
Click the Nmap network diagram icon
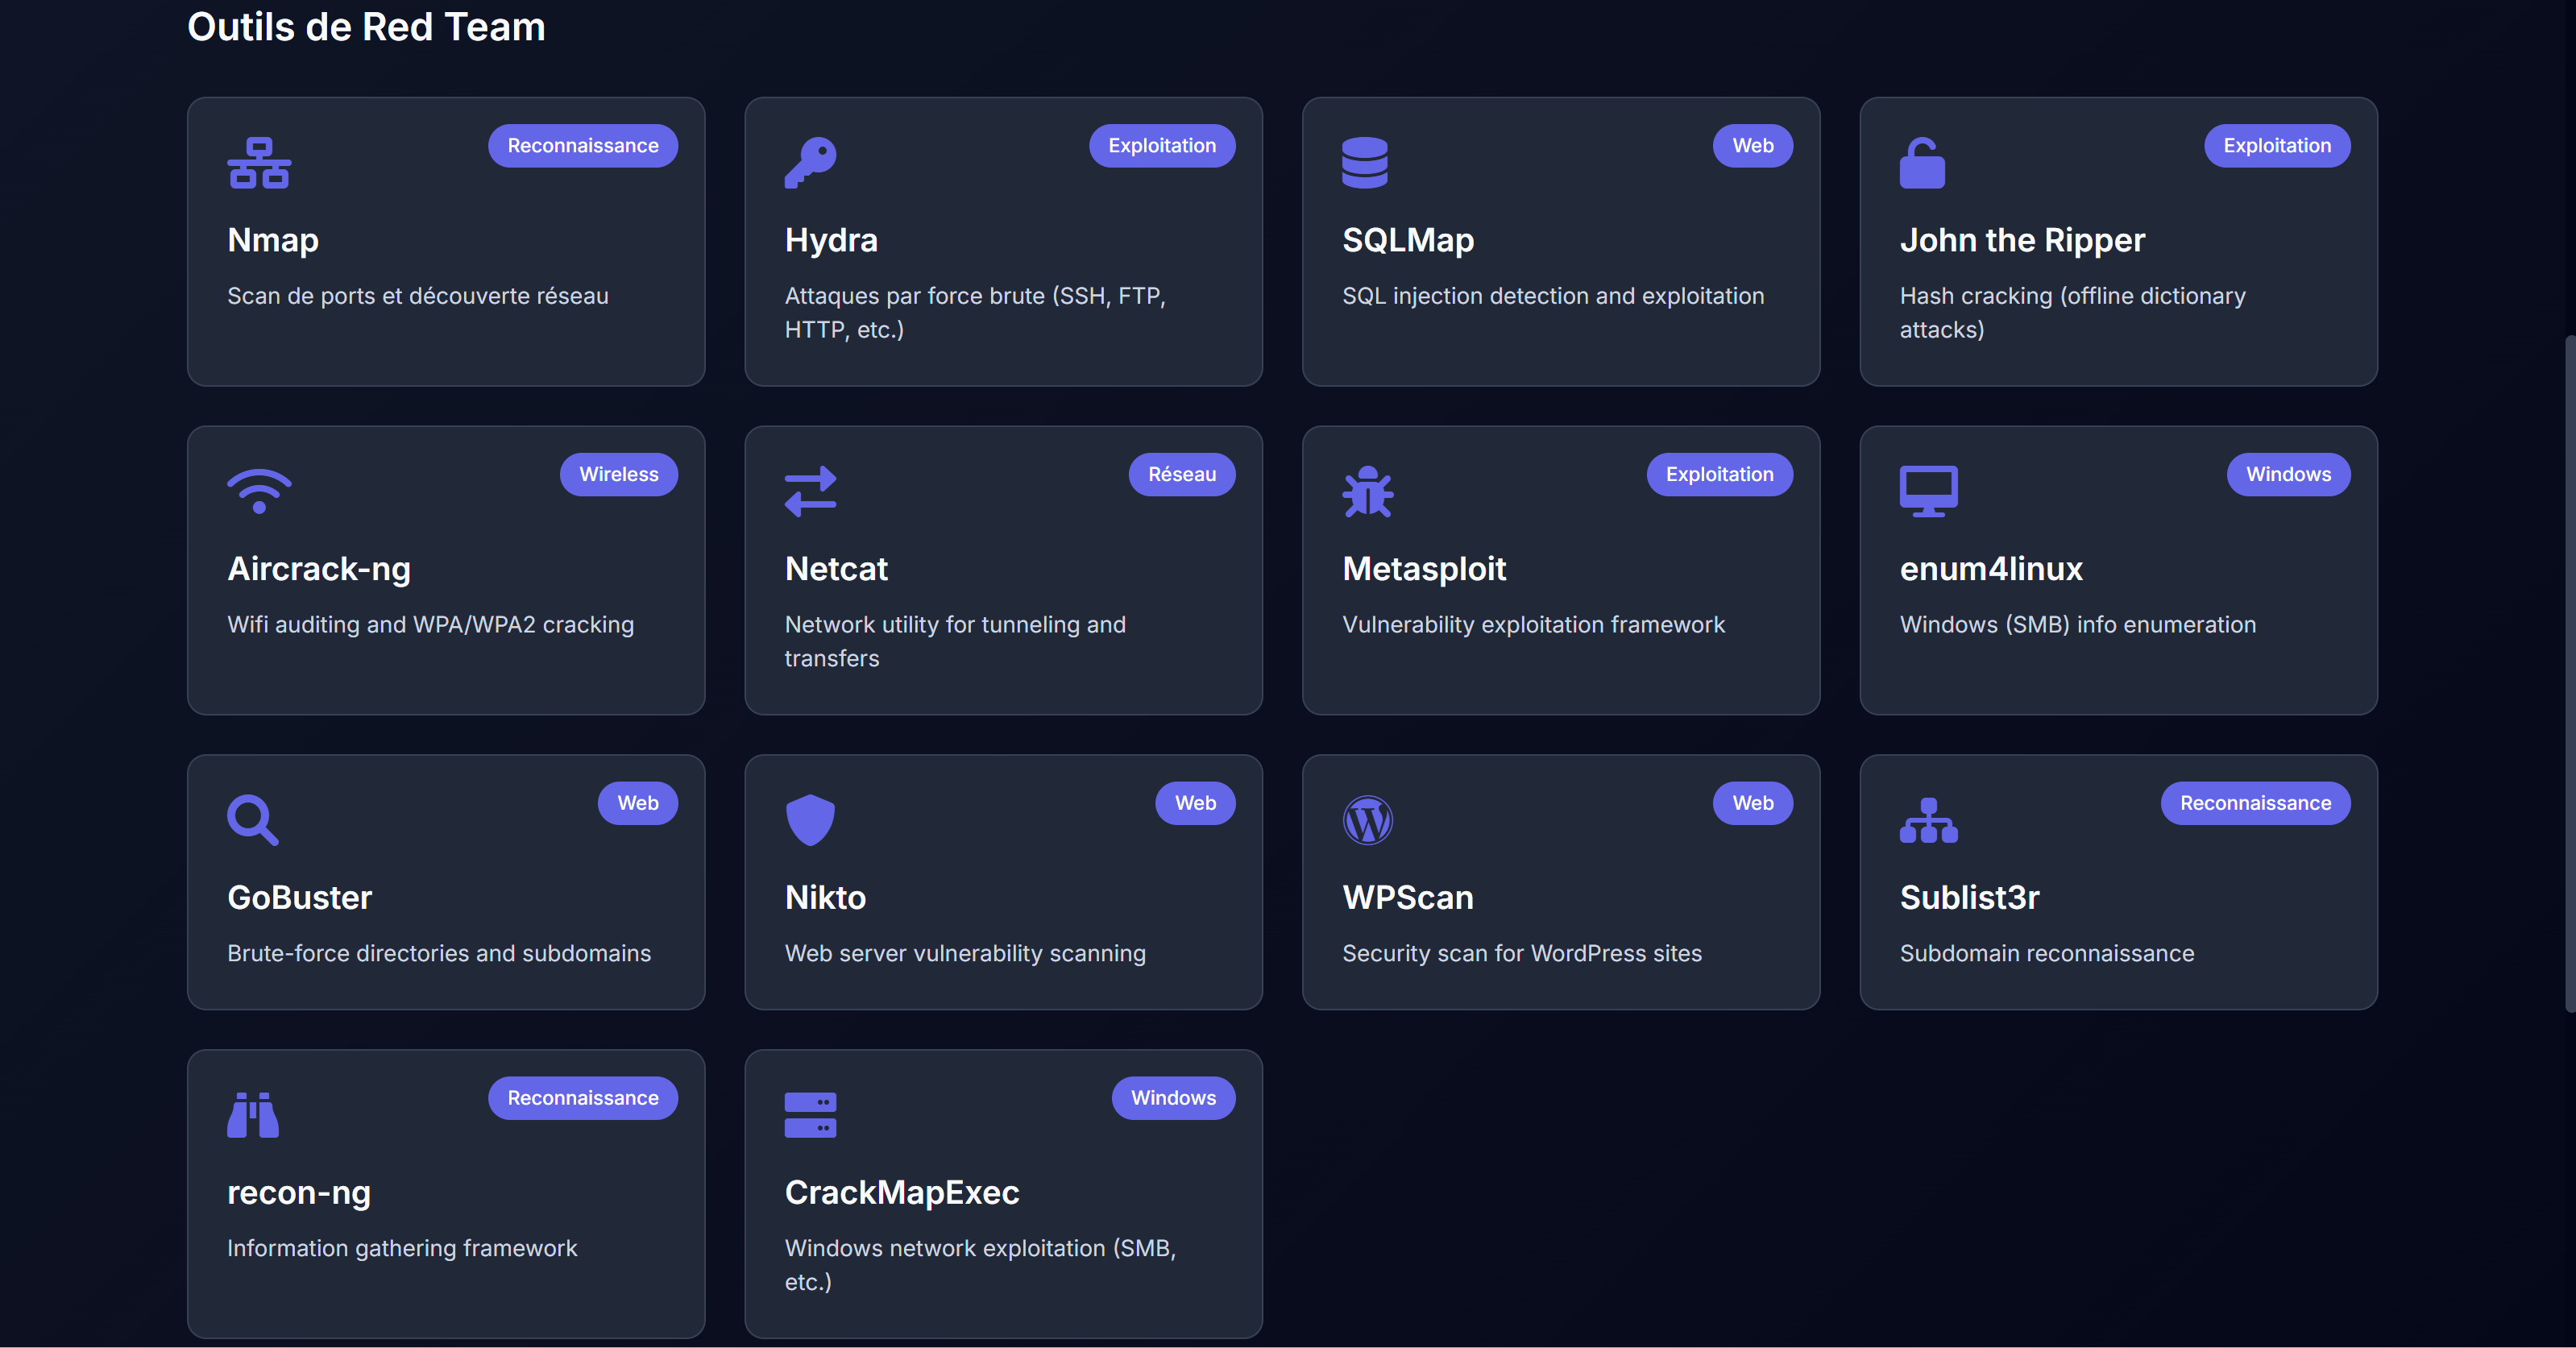pos(259,163)
